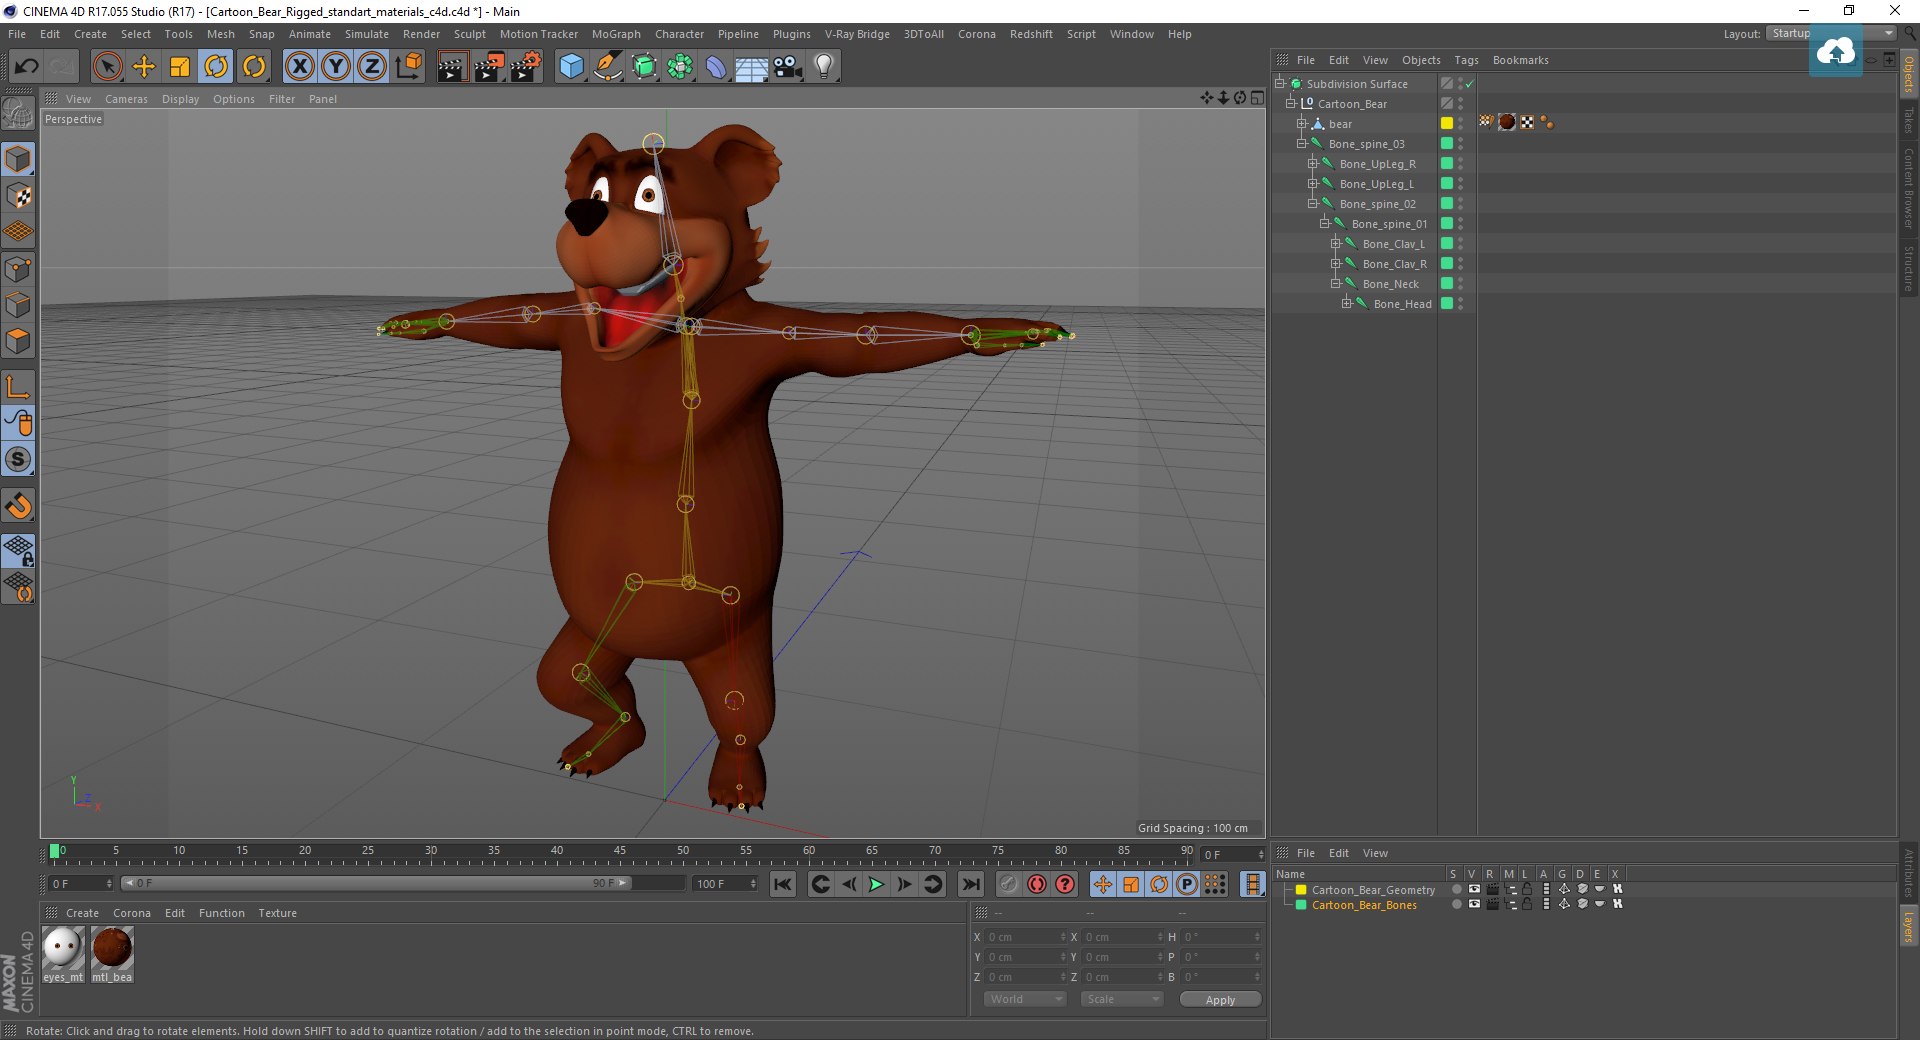The image size is (1920, 1040).
Task: Toggle Subdivision Surface enable checkmark
Action: [x=1469, y=84]
